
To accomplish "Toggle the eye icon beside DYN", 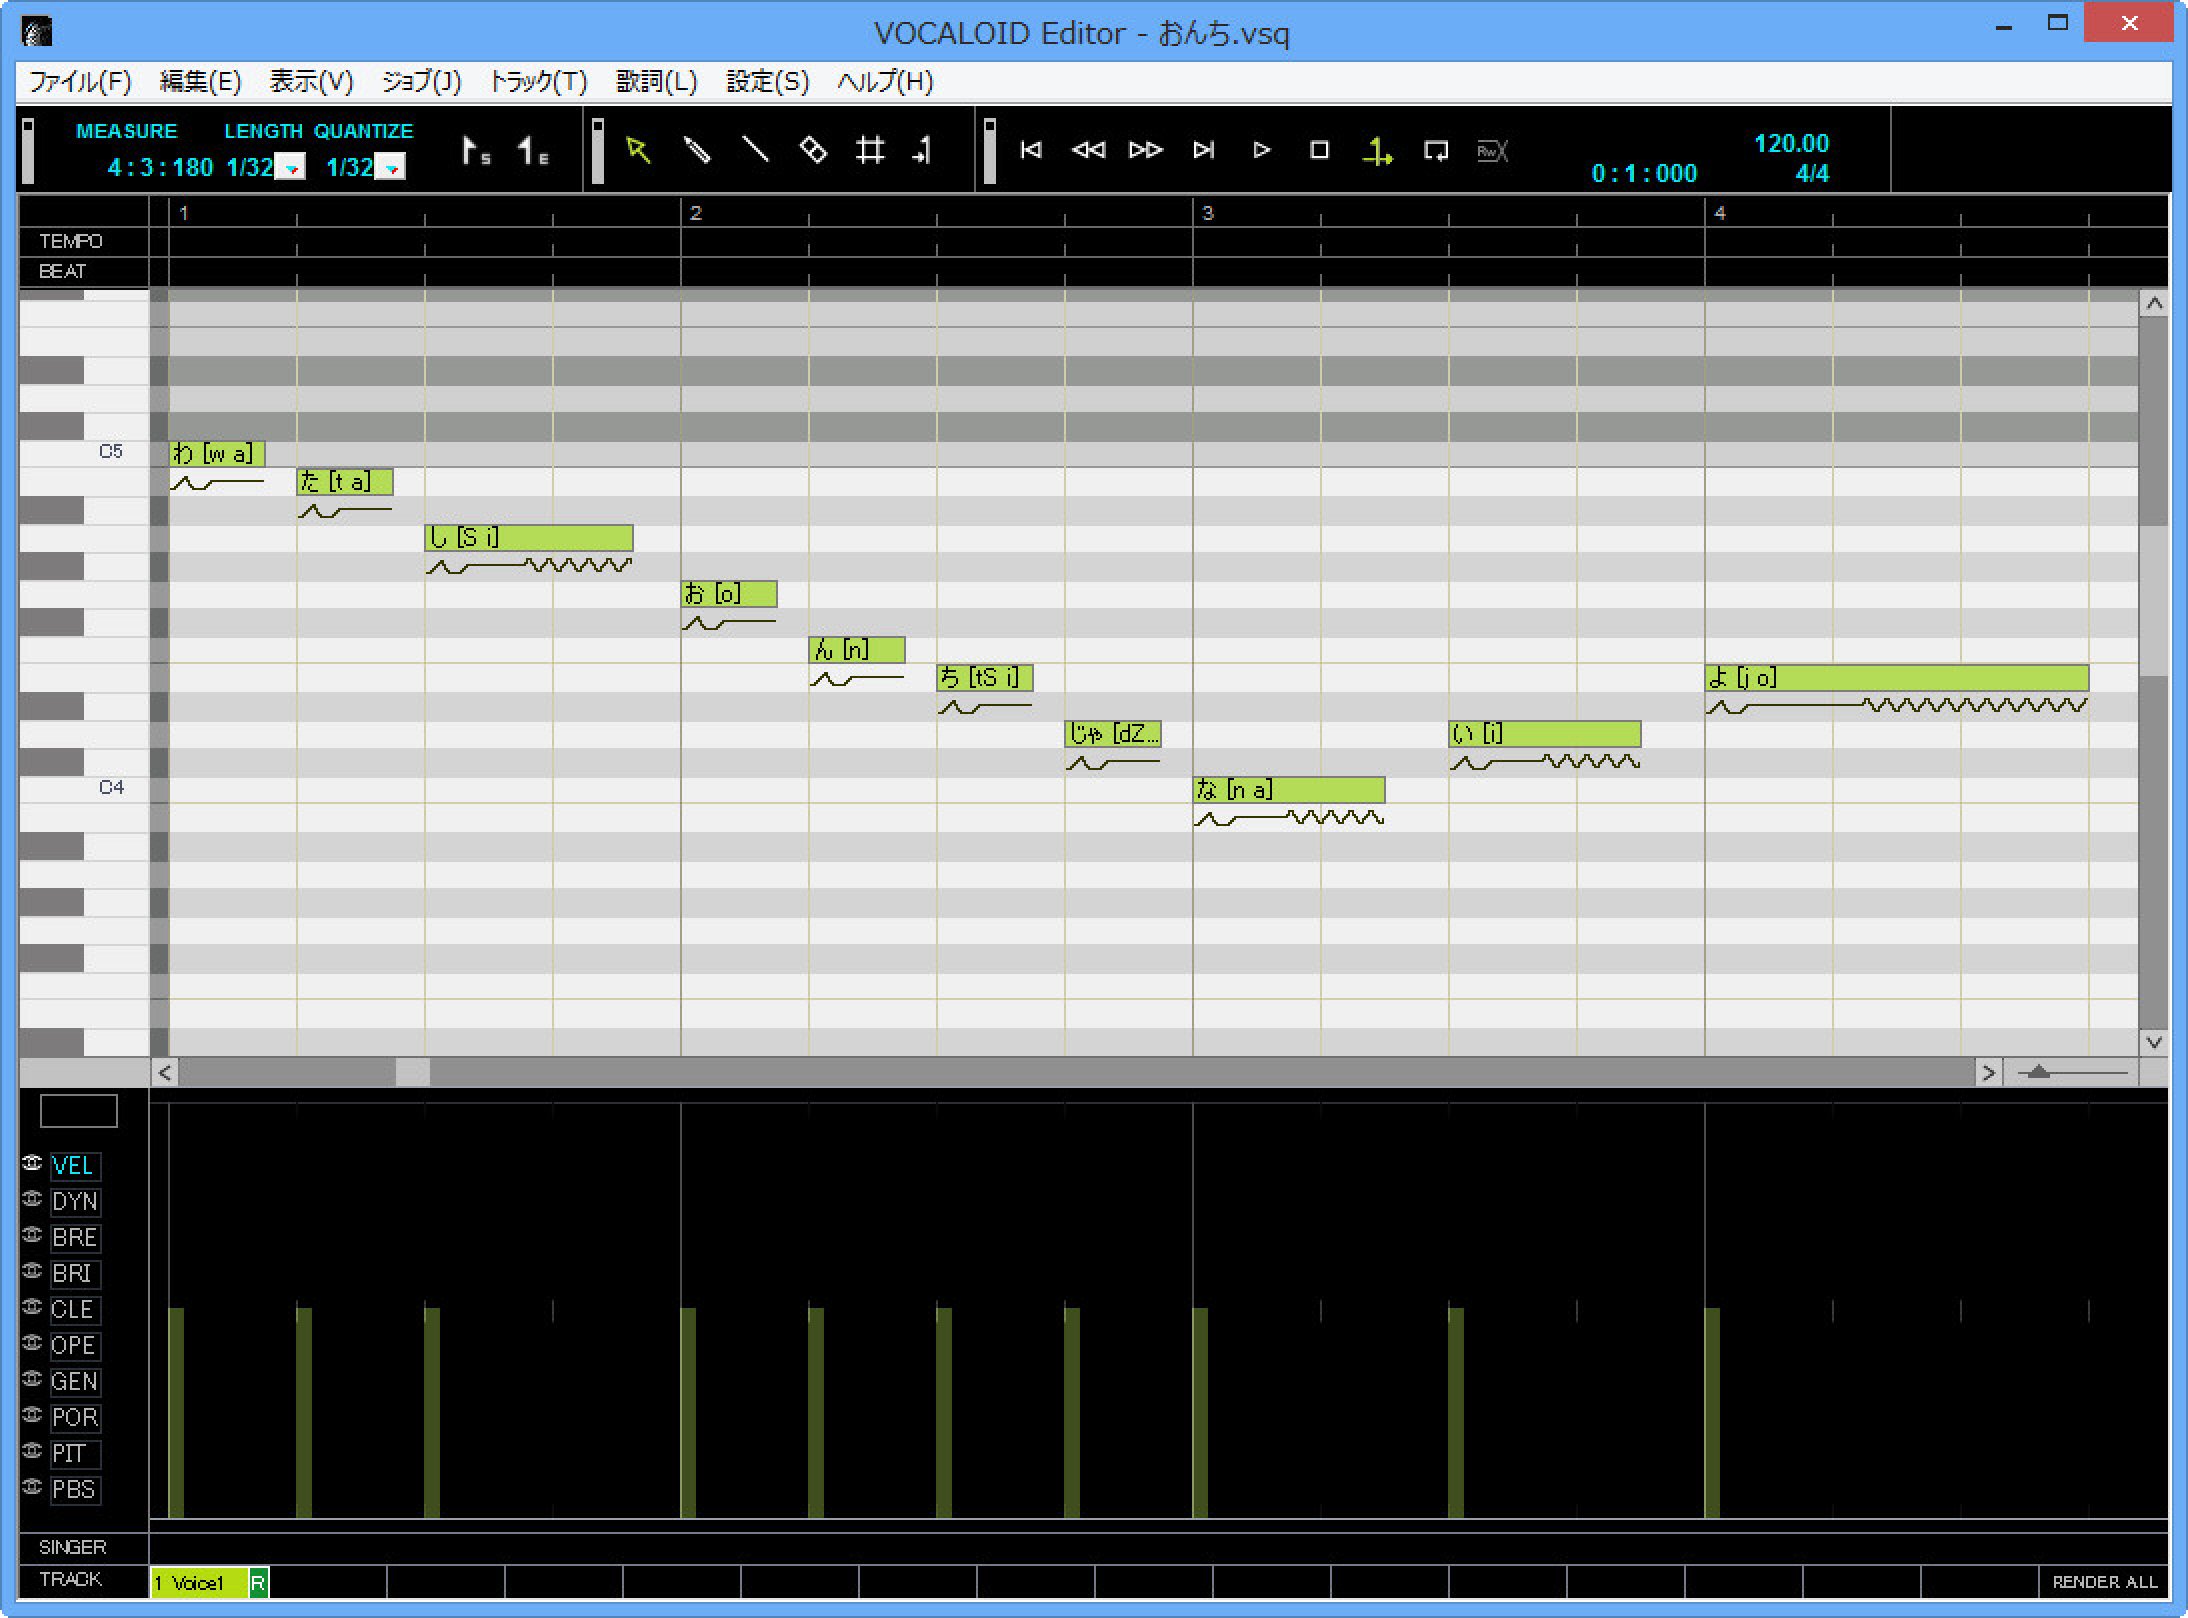I will [32, 1199].
